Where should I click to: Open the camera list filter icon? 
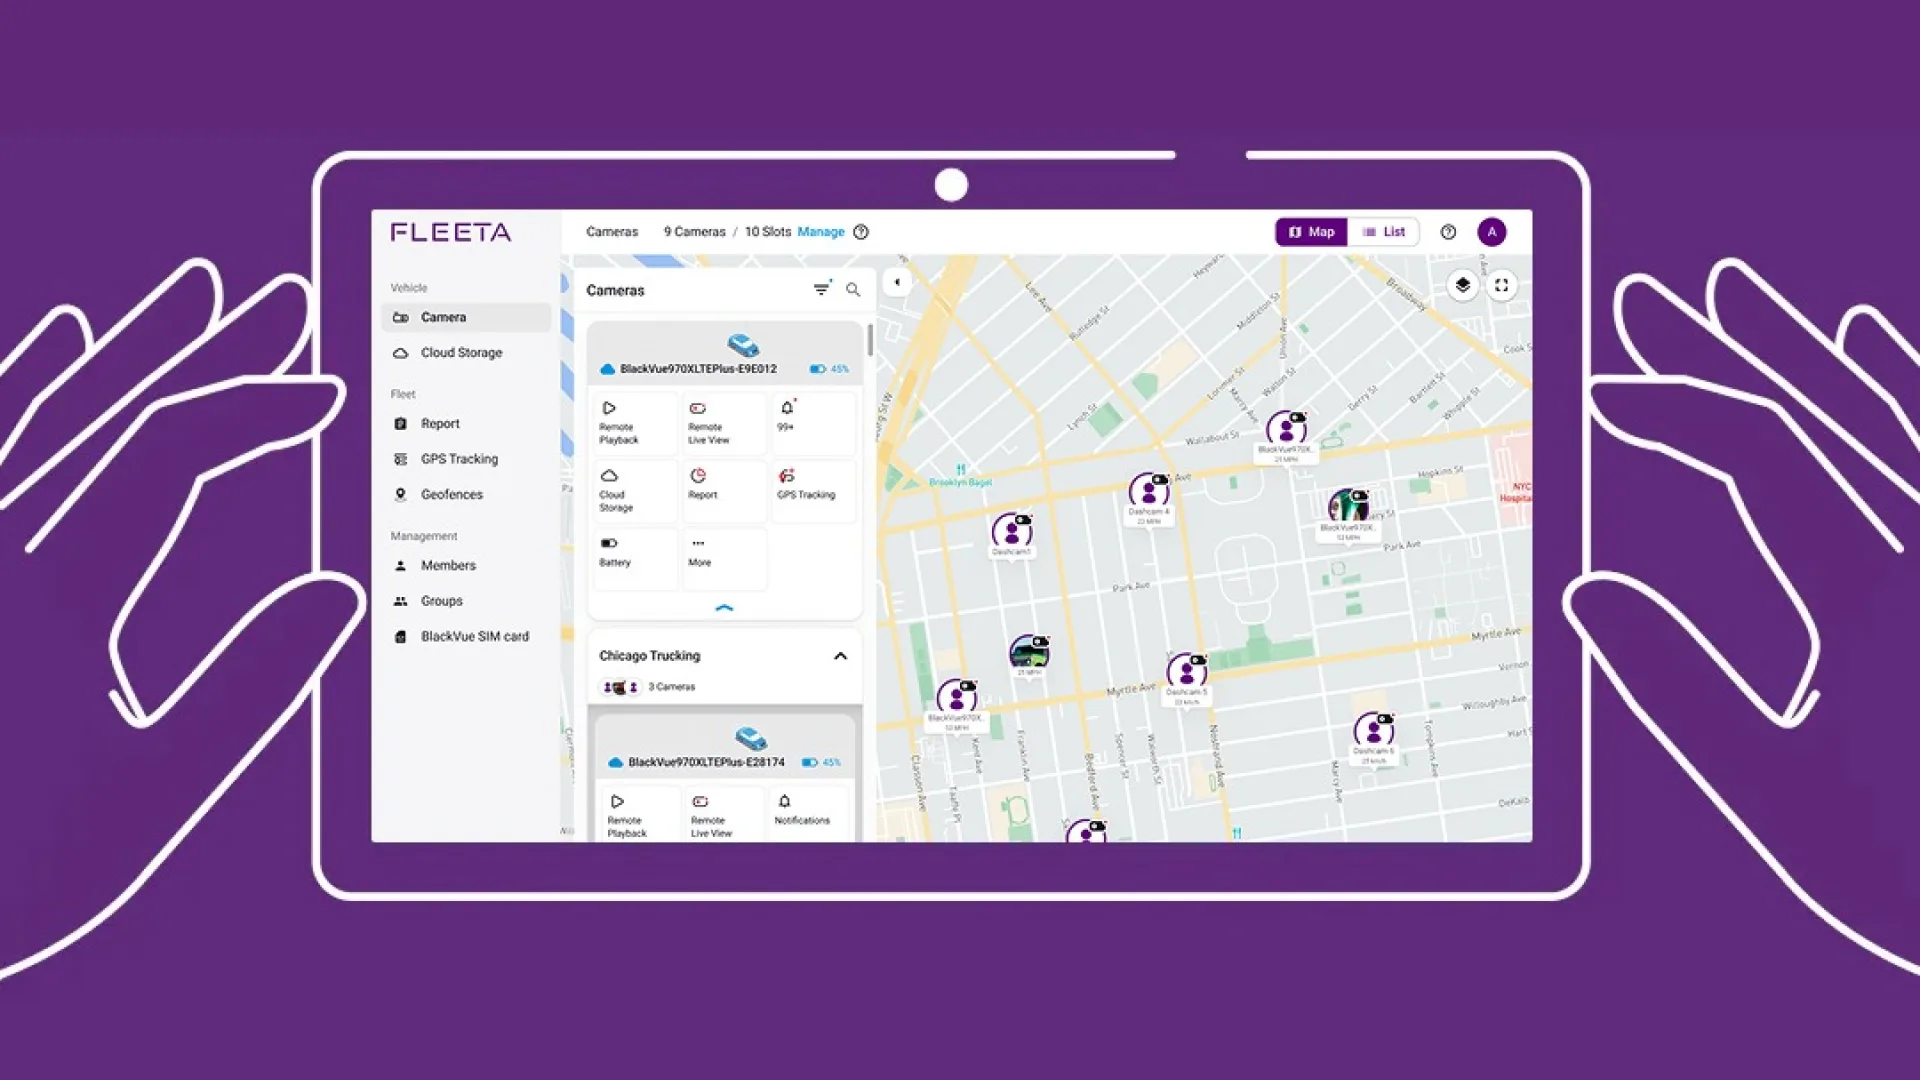(821, 289)
